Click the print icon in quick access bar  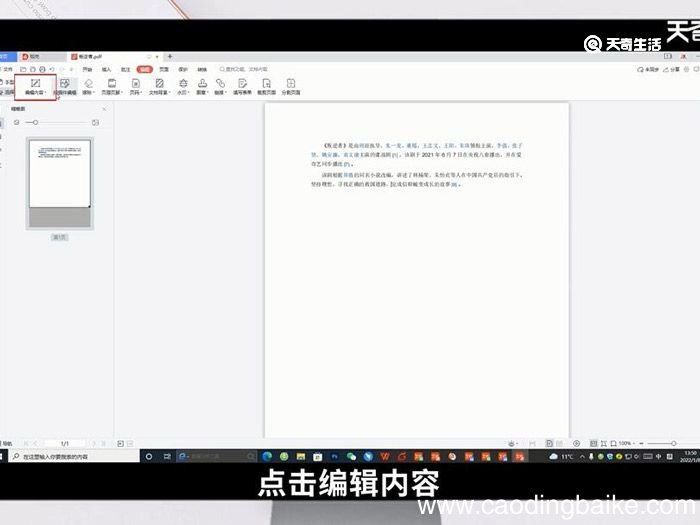pos(42,69)
